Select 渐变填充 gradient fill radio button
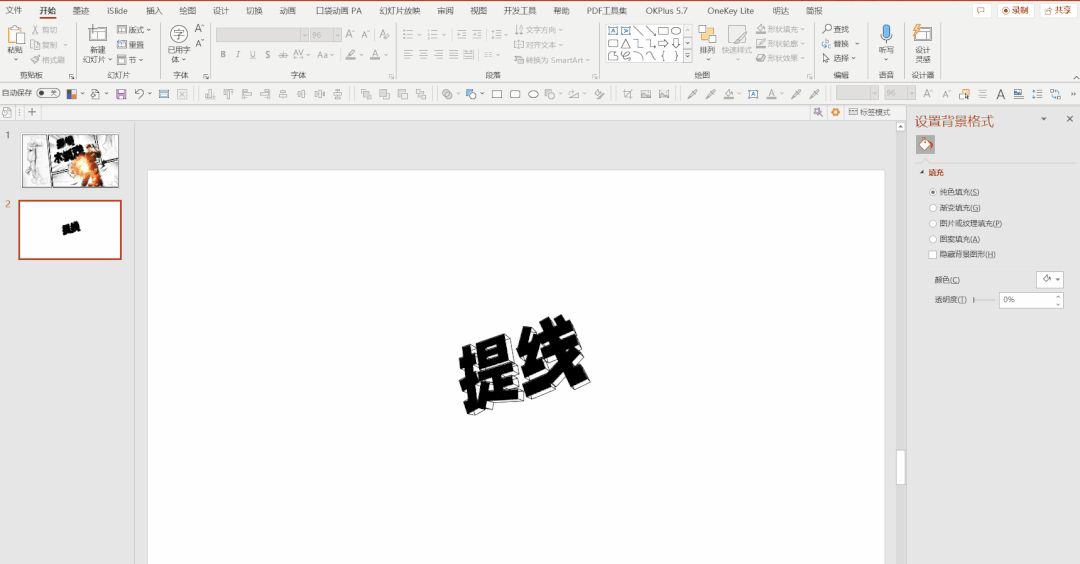Screen dimensions: 1080x564 [933, 208]
